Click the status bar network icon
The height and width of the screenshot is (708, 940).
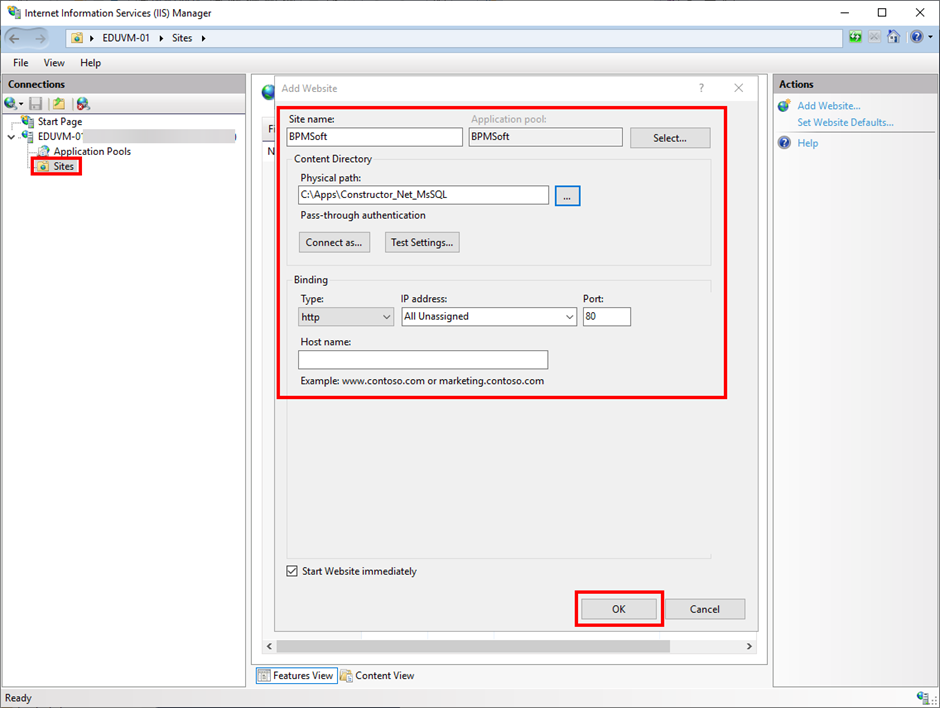(x=923, y=697)
